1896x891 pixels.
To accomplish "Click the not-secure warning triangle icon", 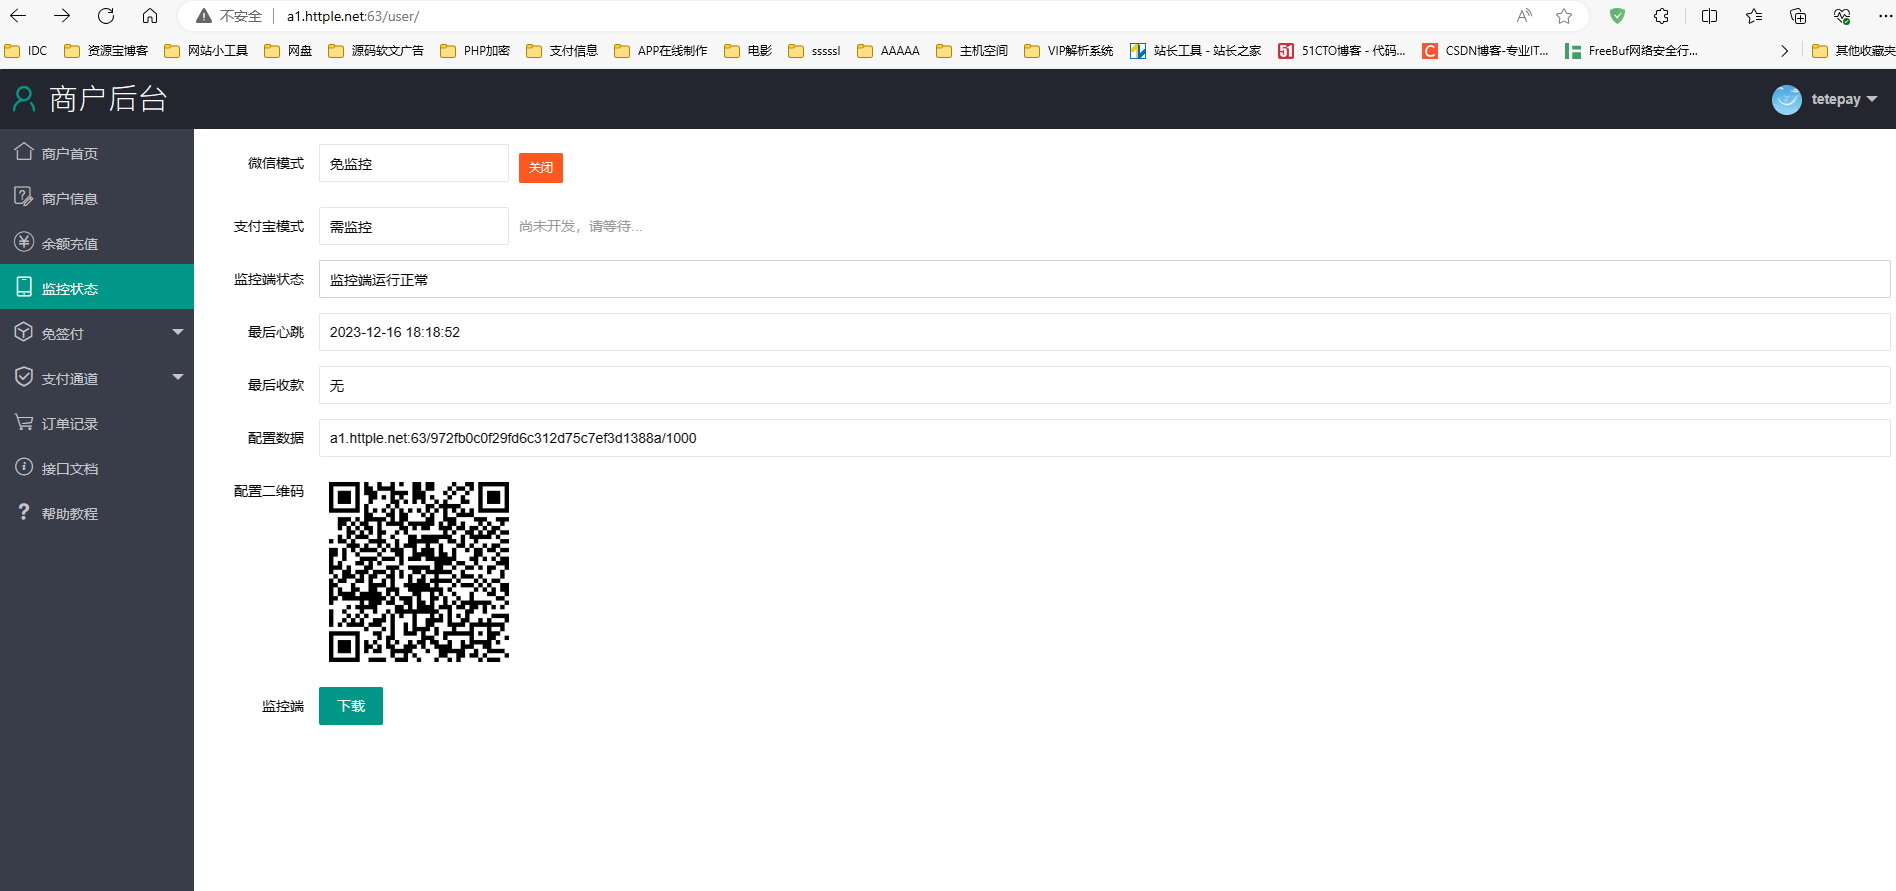I will coord(204,16).
